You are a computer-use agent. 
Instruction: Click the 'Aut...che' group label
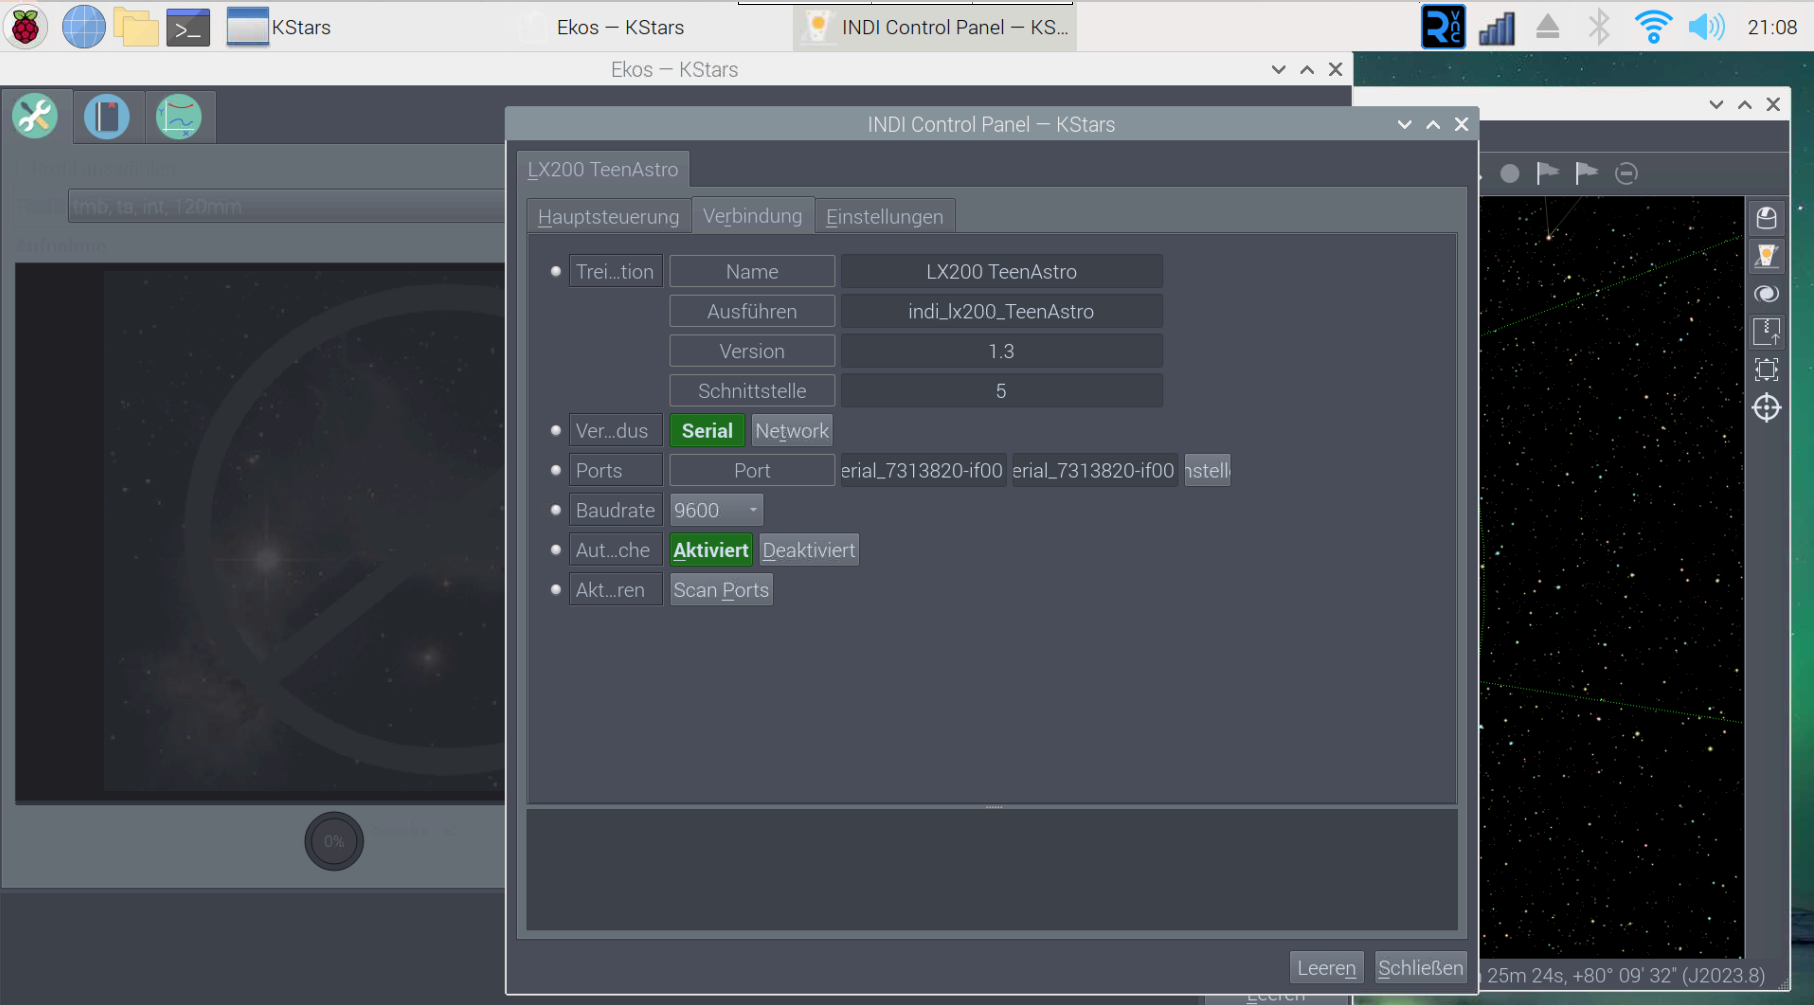615,550
